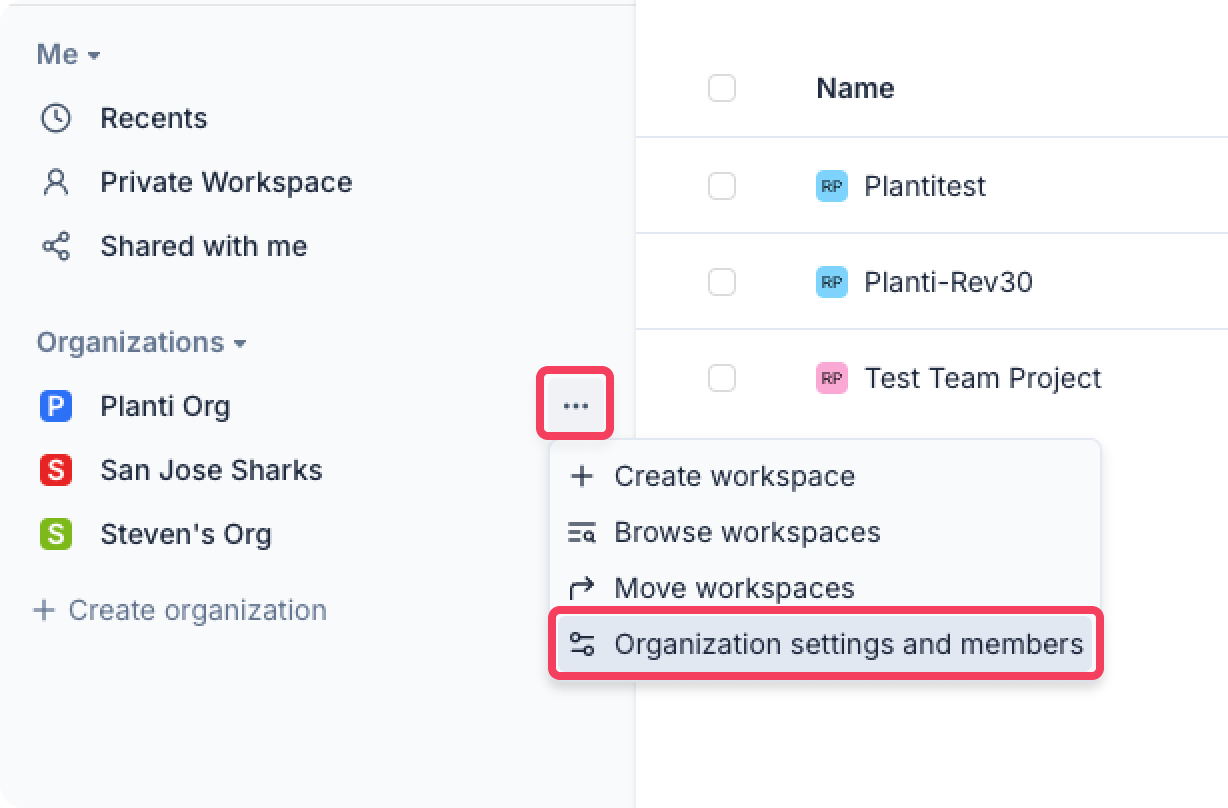This screenshot has height=808, width=1228.
Task: Select Browse workspaces menu item
Action: [747, 532]
